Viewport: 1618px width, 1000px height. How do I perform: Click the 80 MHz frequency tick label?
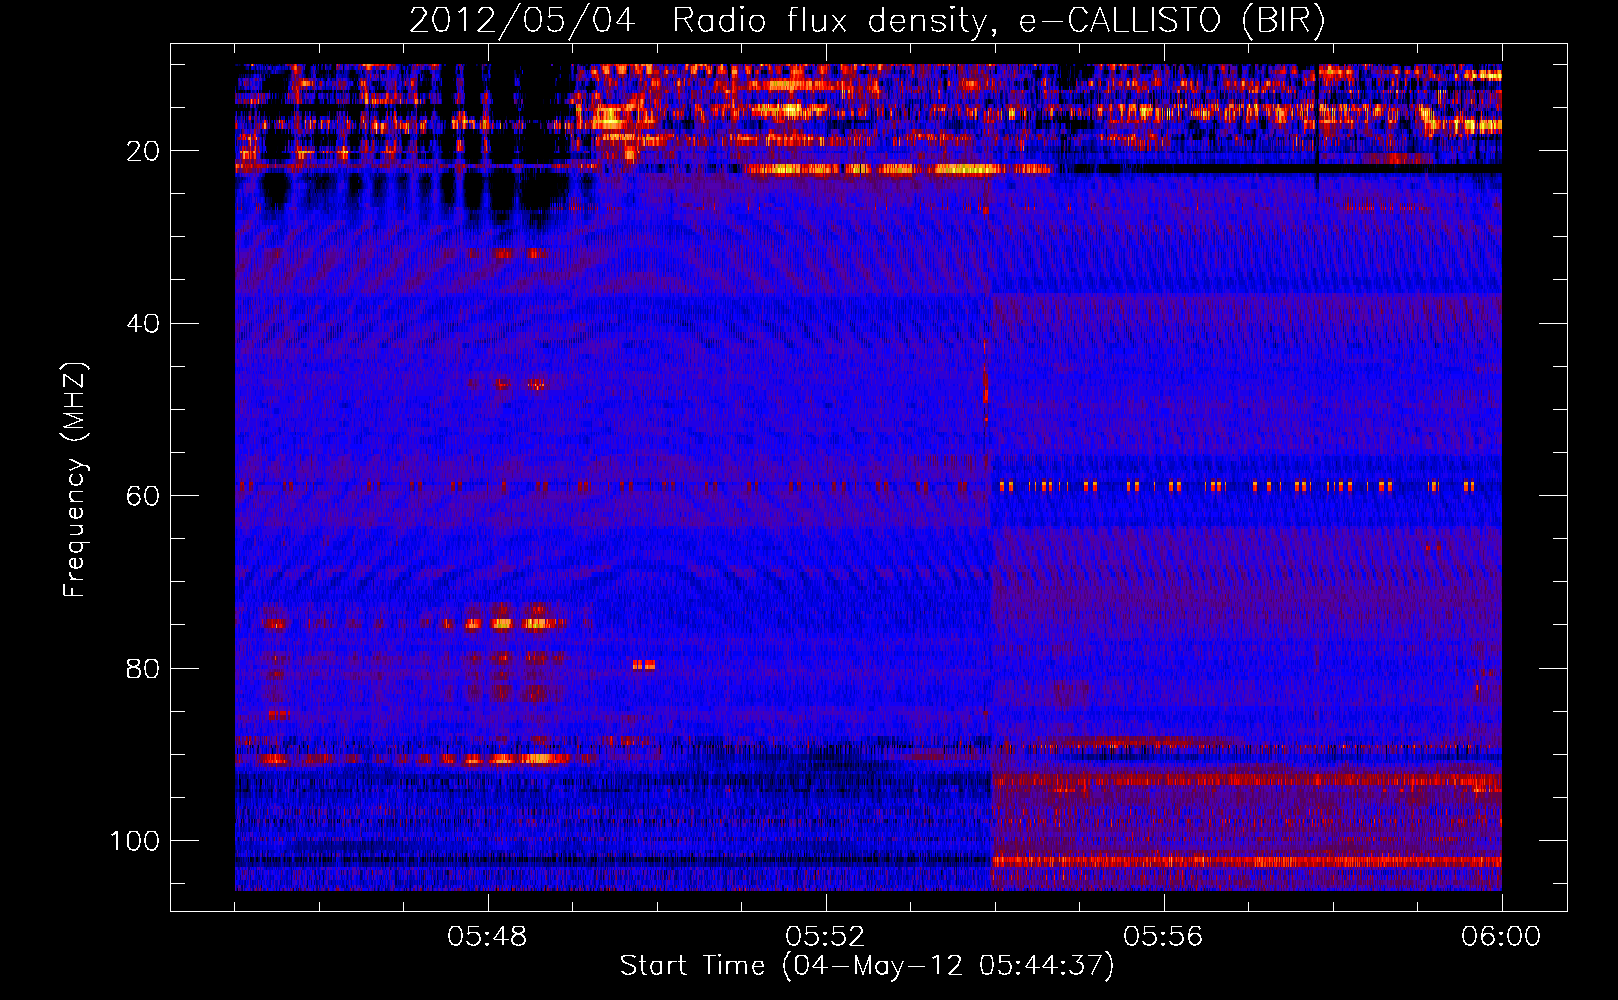143,669
